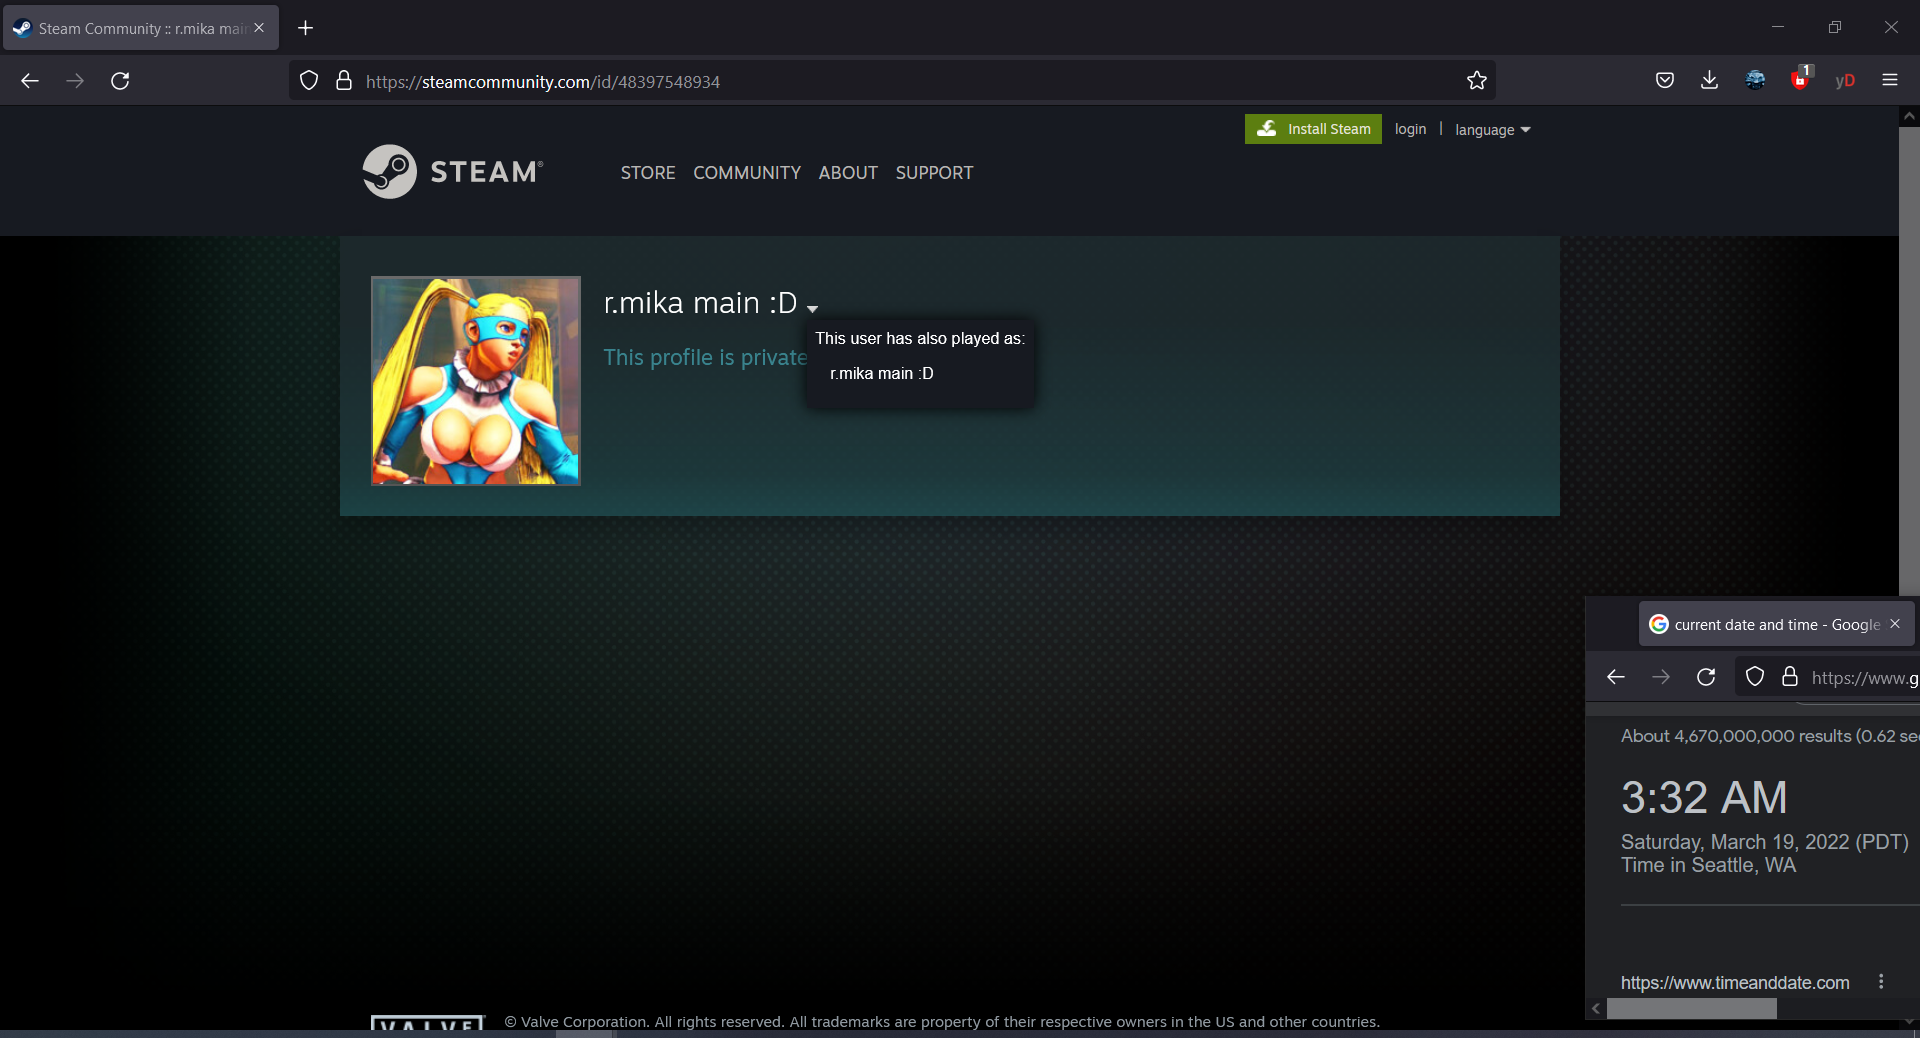
Task: Click the main page vertical scrollbar
Action: pos(1909,360)
